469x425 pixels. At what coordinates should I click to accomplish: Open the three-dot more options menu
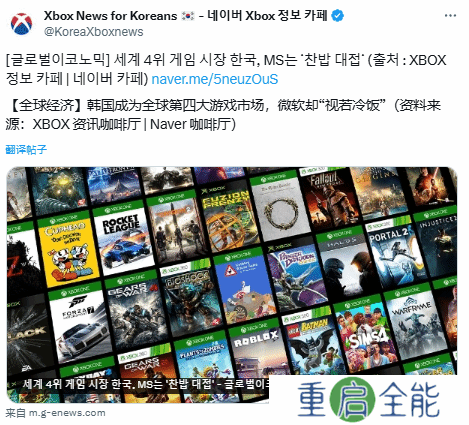pos(450,16)
